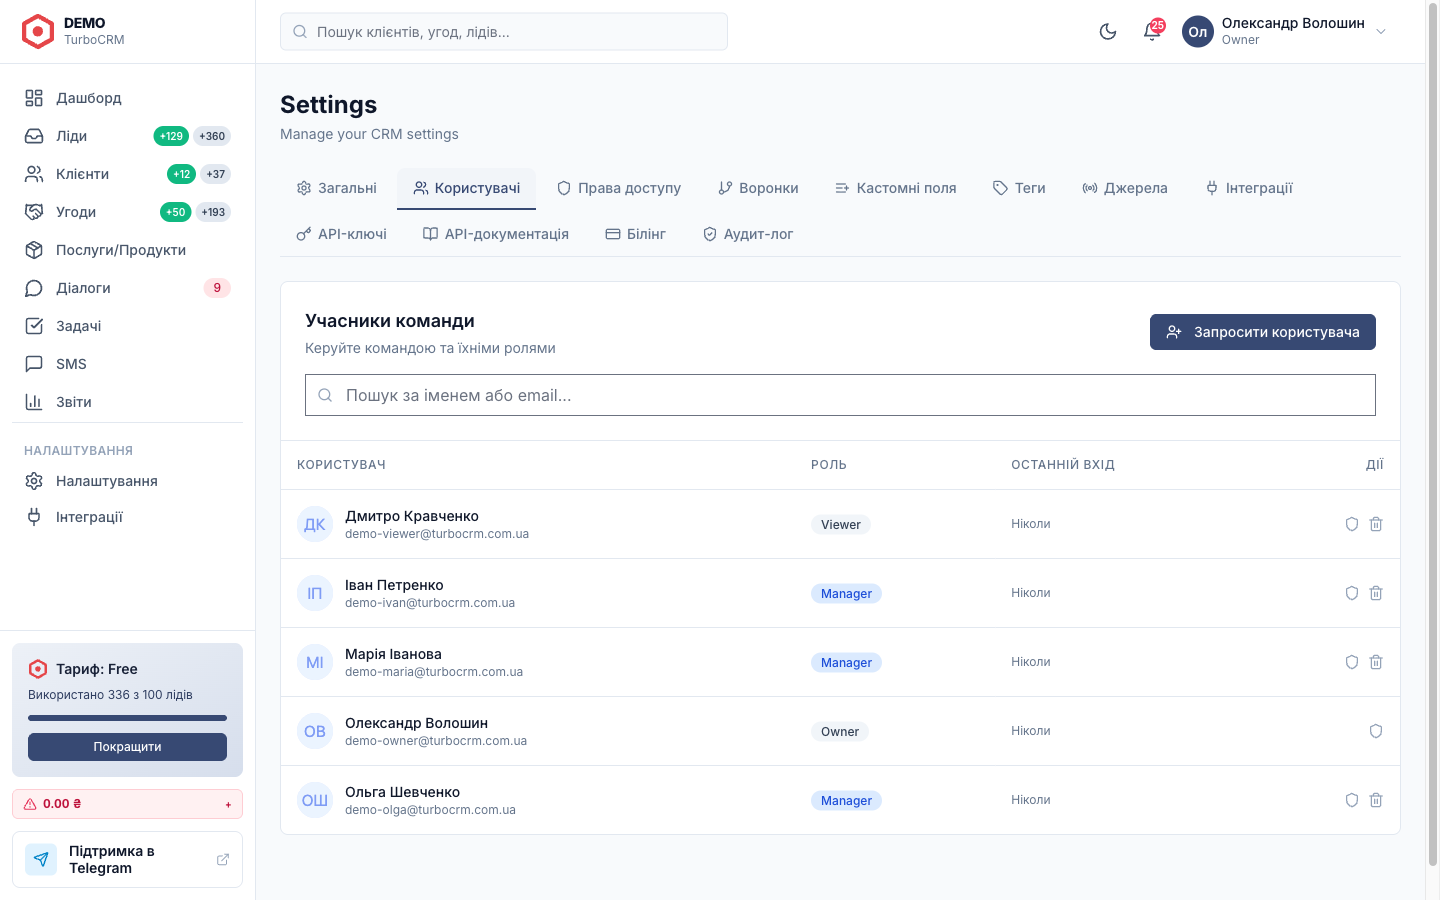Click Покращити upgrade button
Image resolution: width=1440 pixels, height=900 pixels.
pyautogui.click(x=127, y=747)
